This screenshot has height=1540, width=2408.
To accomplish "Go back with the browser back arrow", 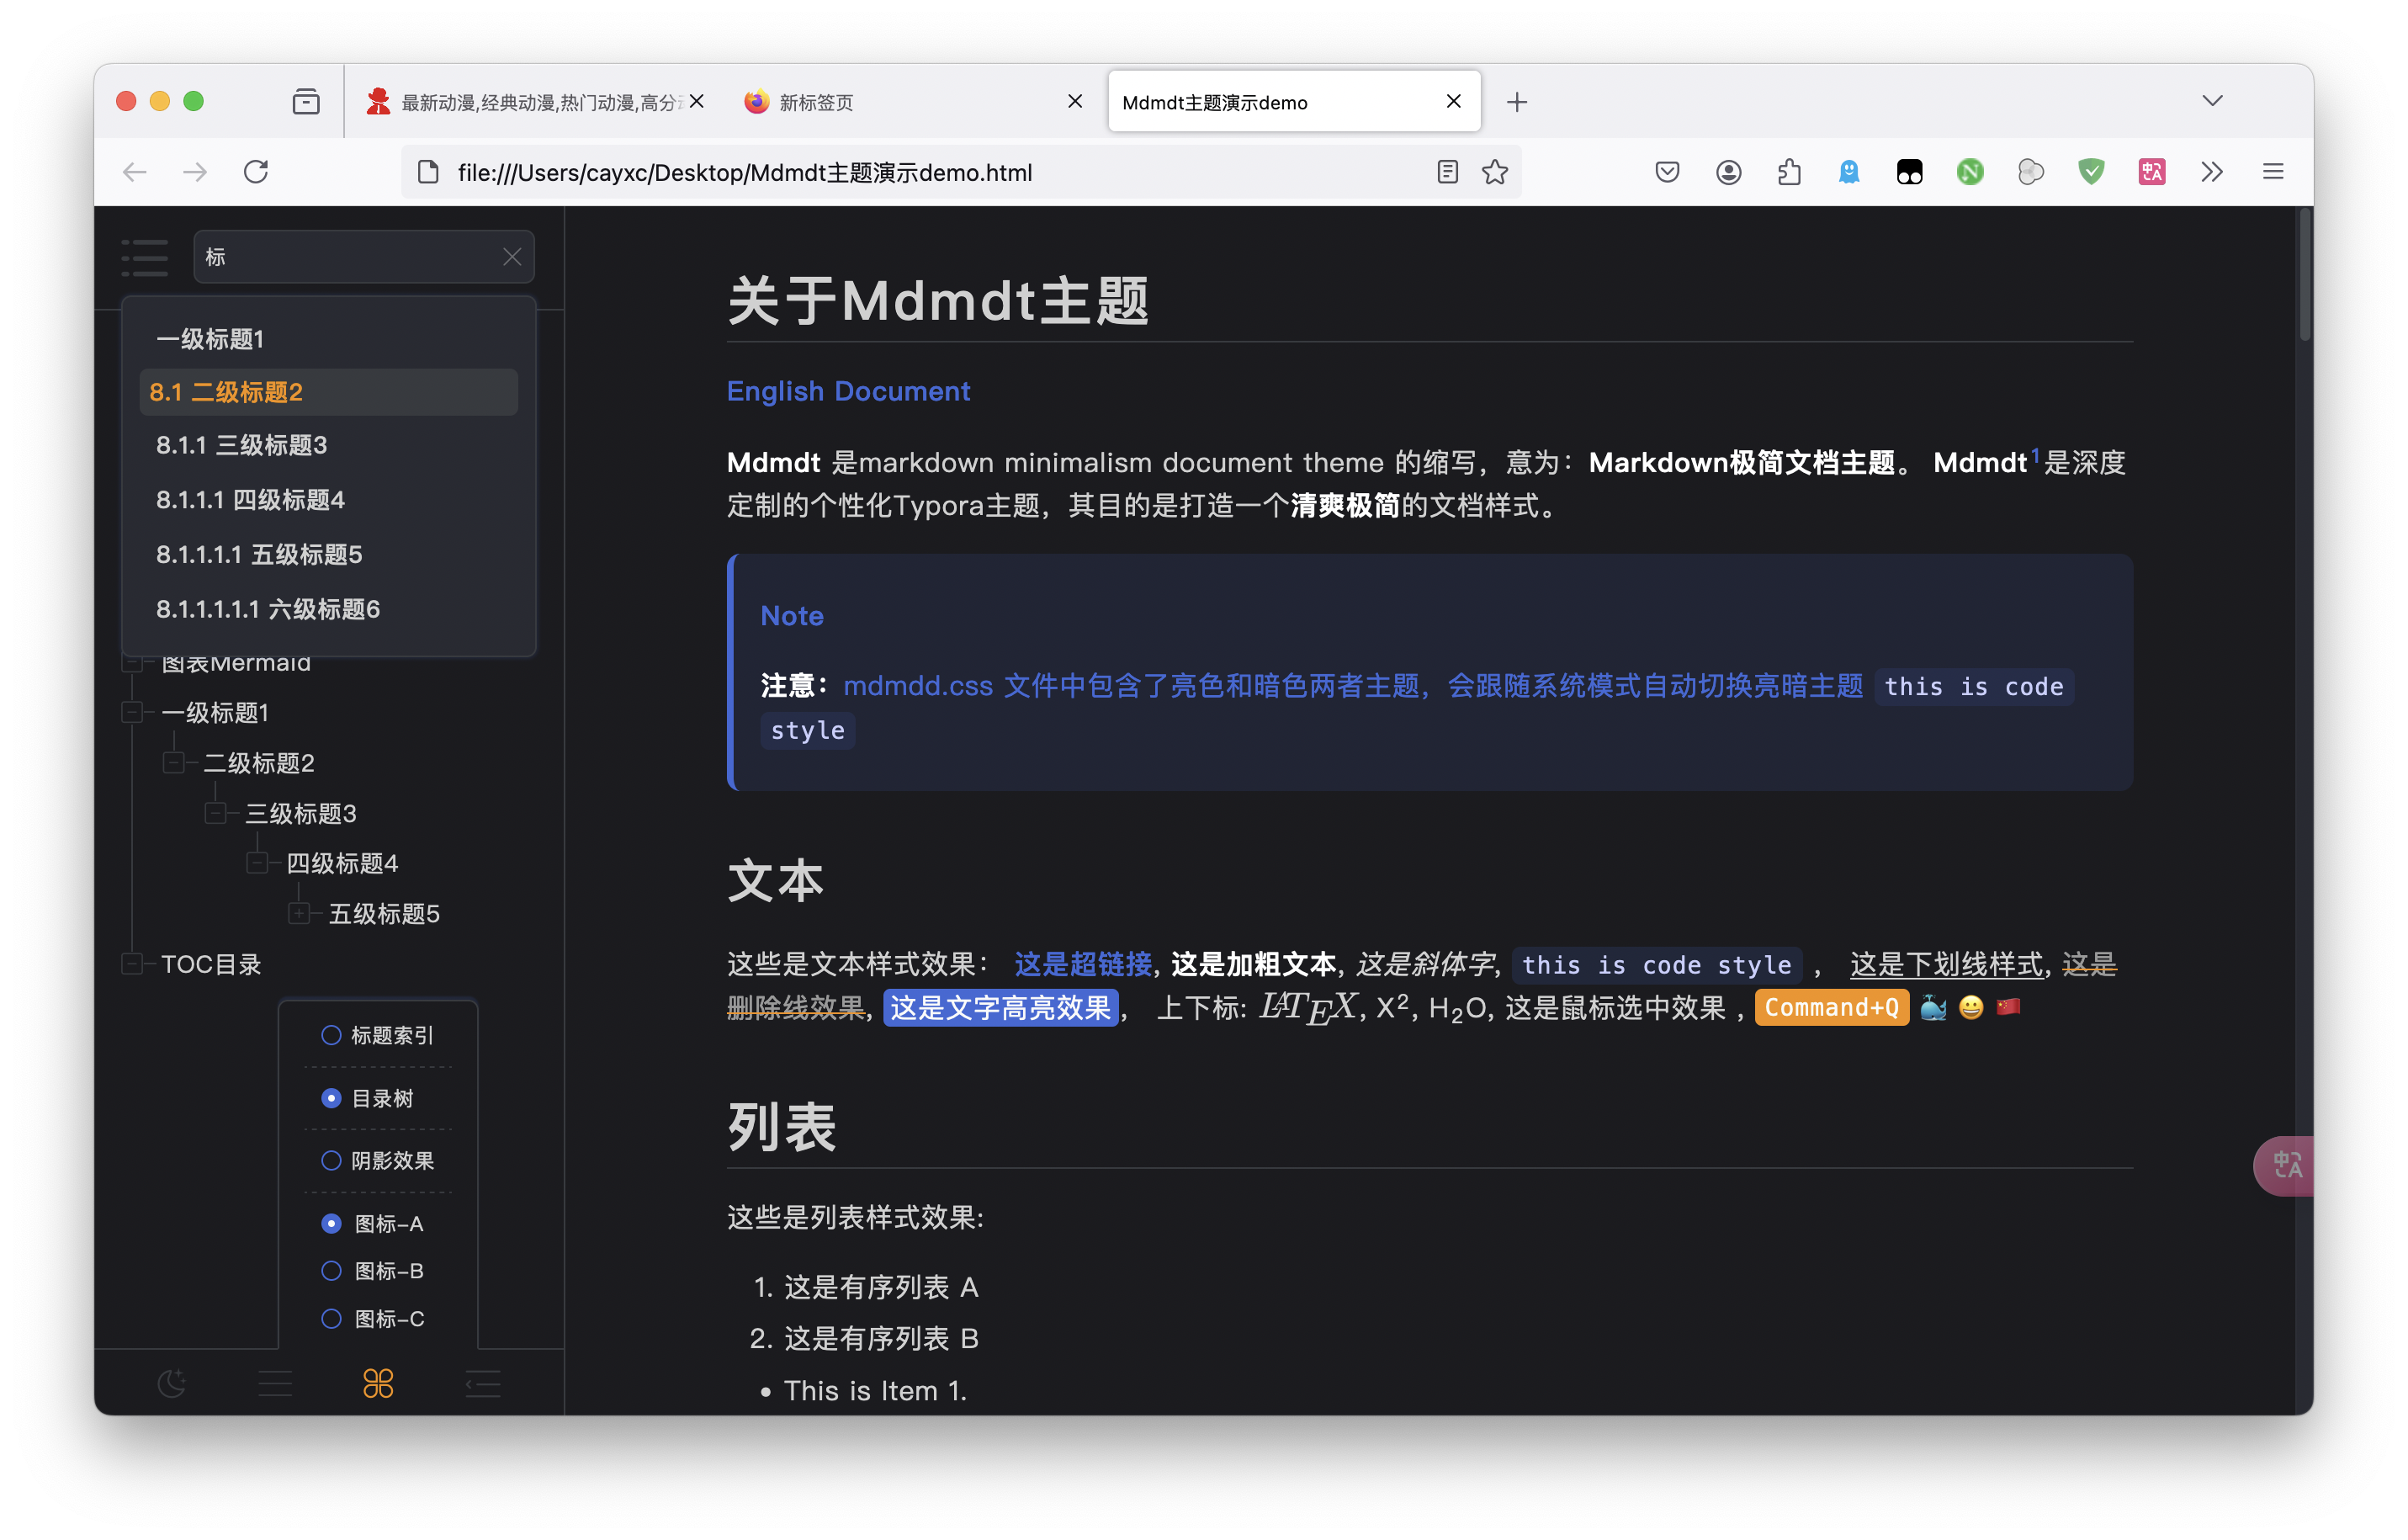I will pos(135,172).
